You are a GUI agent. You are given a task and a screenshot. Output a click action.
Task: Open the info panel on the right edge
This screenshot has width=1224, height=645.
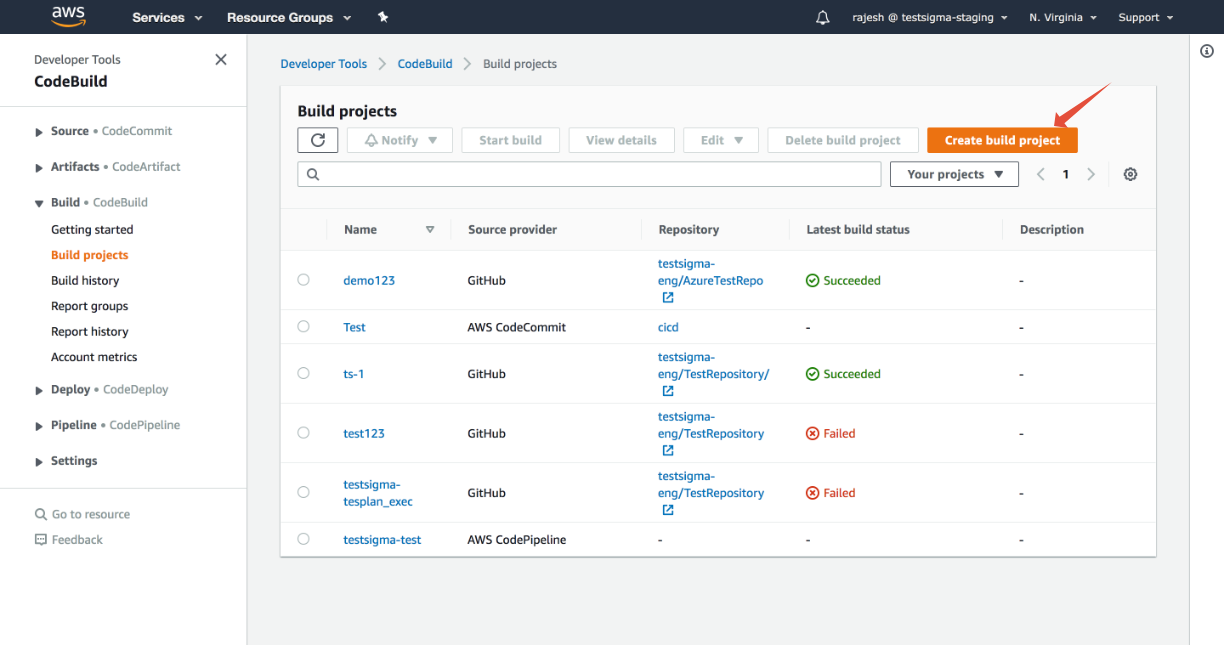coord(1206,50)
